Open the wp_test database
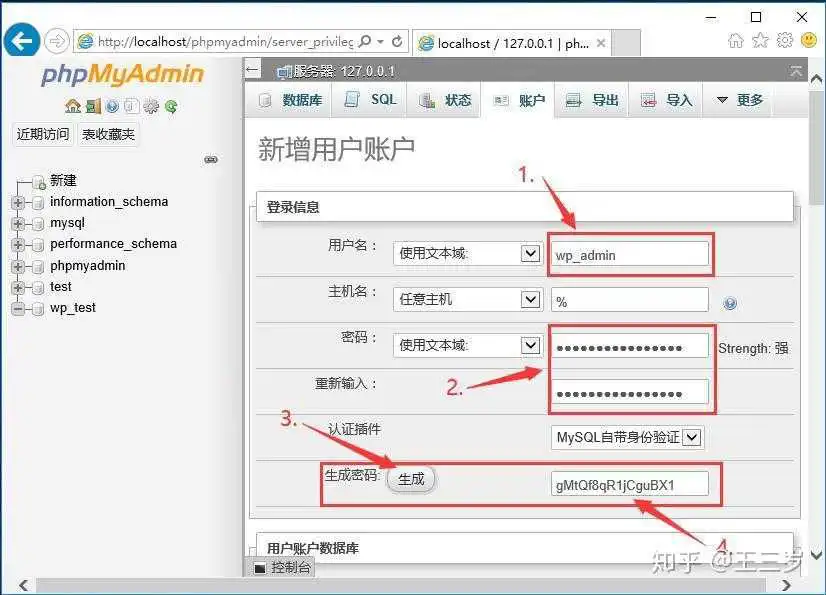This screenshot has width=826, height=595. pyautogui.click(x=73, y=308)
